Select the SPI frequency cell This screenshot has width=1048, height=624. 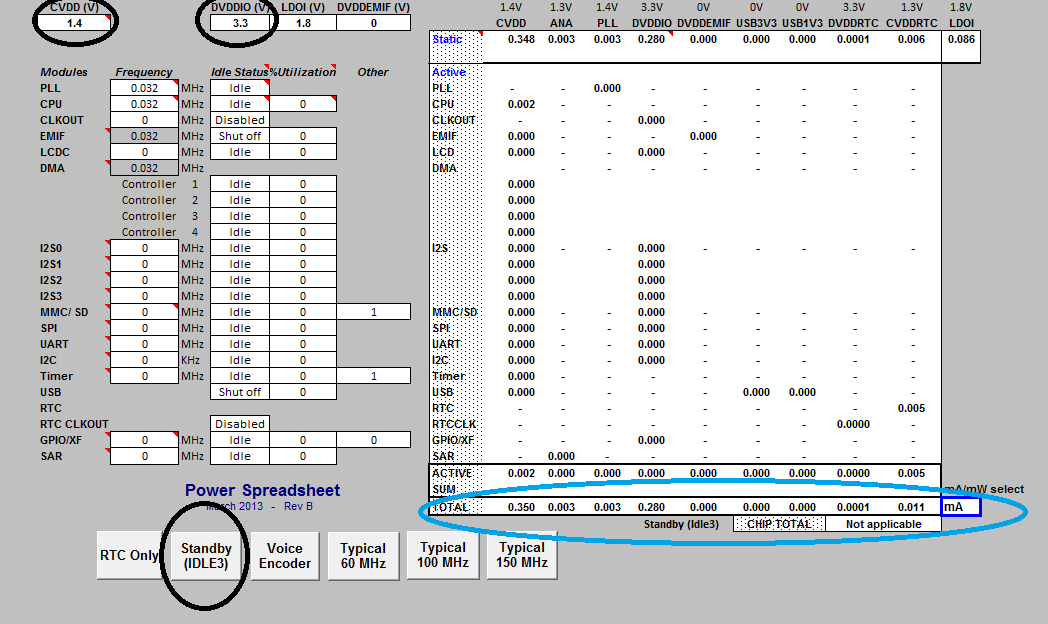(x=144, y=328)
